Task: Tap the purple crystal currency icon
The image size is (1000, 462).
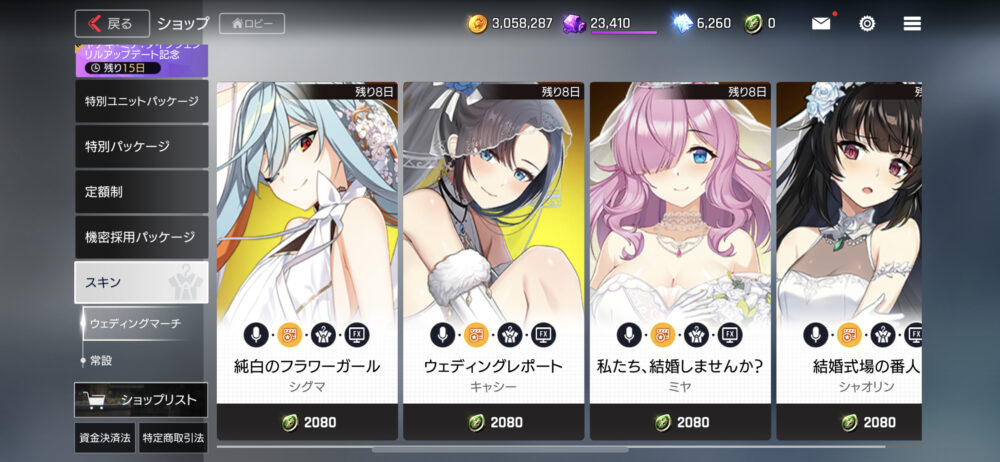Action: click(x=574, y=24)
